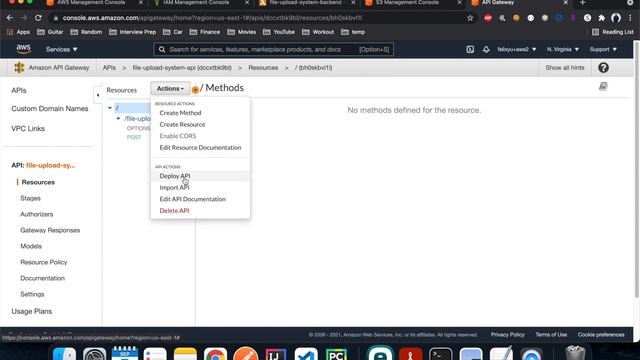Viewport: 640px width, 360px height.
Task: Open Usage Plans in the sidebar
Action: click(31, 311)
